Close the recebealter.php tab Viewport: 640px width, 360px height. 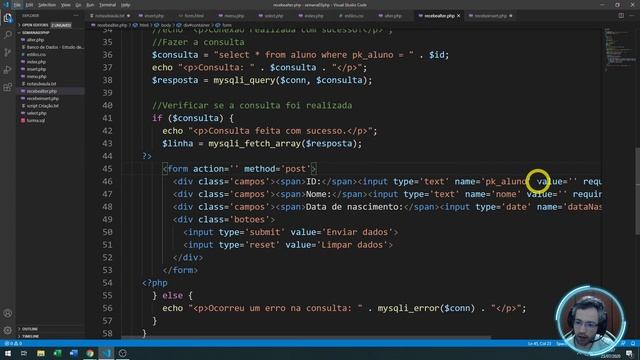click(x=458, y=16)
